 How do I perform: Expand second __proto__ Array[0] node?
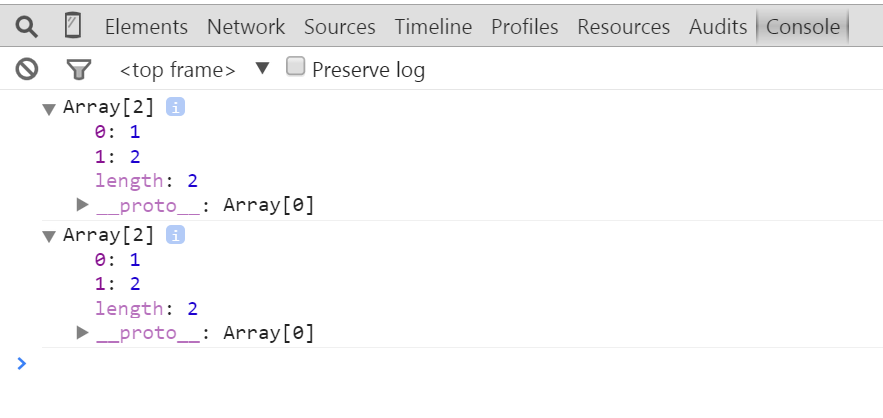83,332
